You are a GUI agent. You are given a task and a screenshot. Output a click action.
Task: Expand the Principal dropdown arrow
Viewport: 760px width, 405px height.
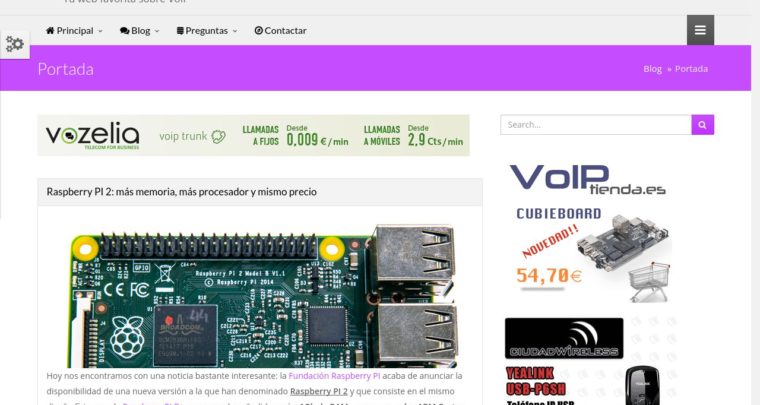(x=100, y=31)
